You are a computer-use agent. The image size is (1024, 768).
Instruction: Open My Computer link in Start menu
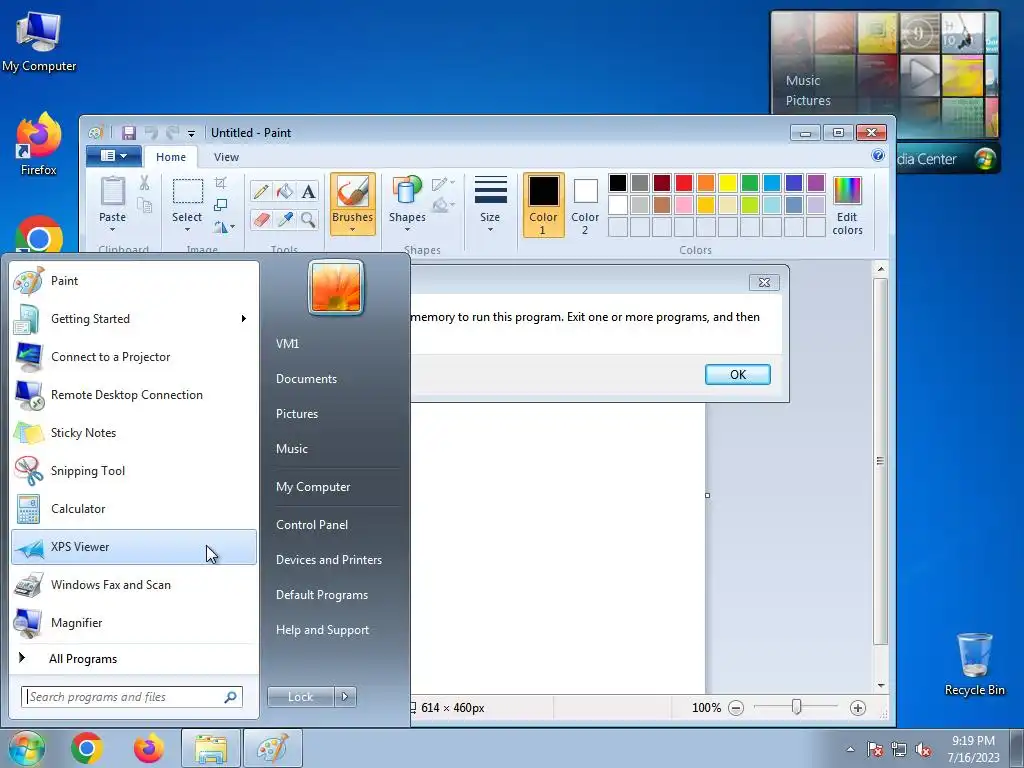tap(313, 487)
